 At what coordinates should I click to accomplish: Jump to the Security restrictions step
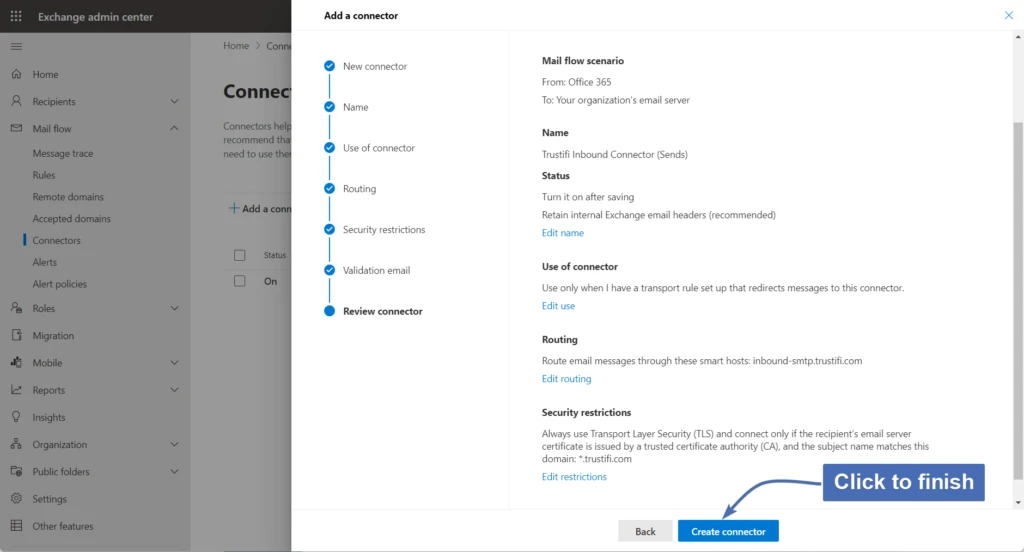[x=383, y=230]
